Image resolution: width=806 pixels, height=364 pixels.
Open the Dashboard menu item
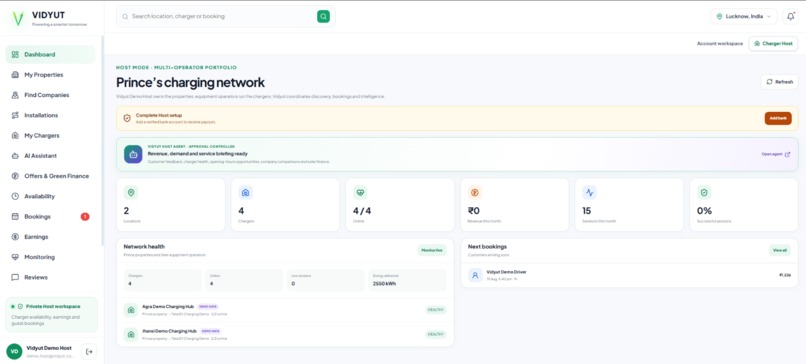[50, 54]
